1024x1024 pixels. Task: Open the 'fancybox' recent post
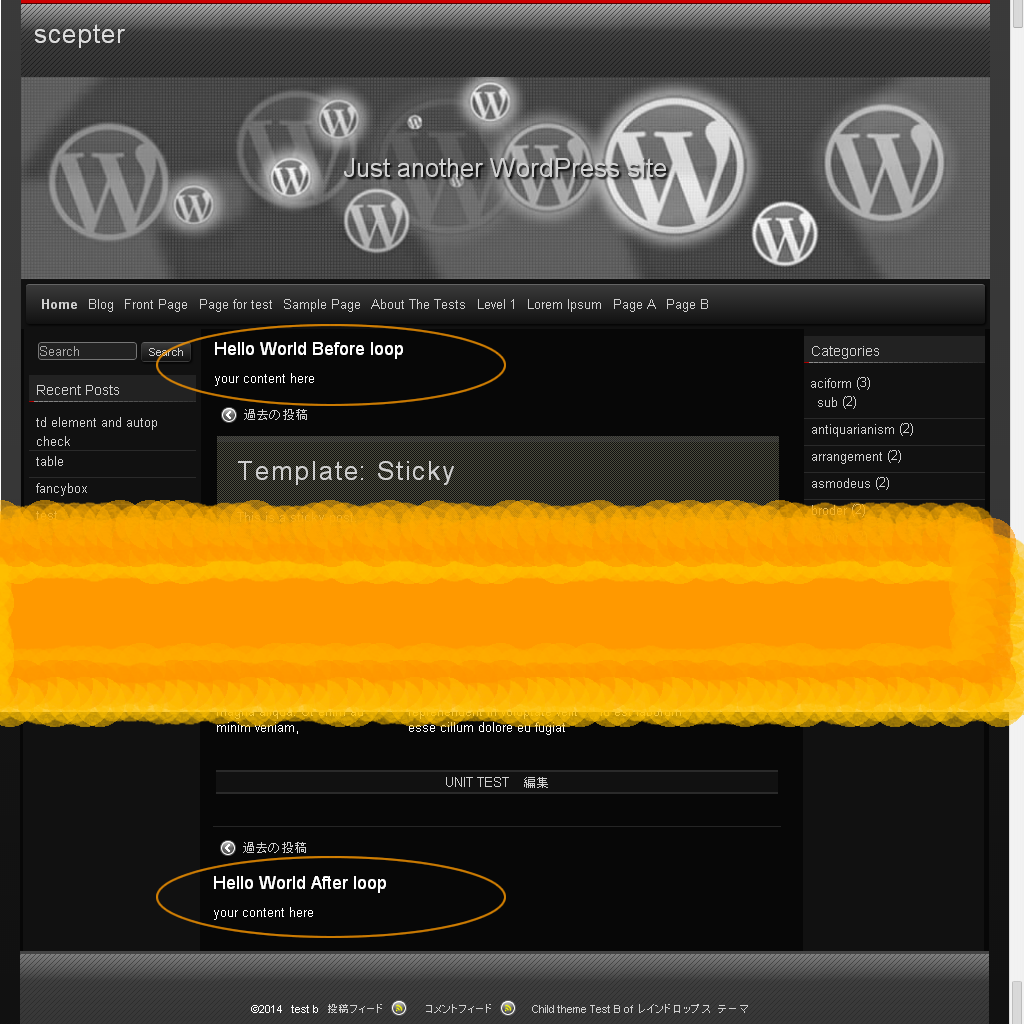[61, 488]
